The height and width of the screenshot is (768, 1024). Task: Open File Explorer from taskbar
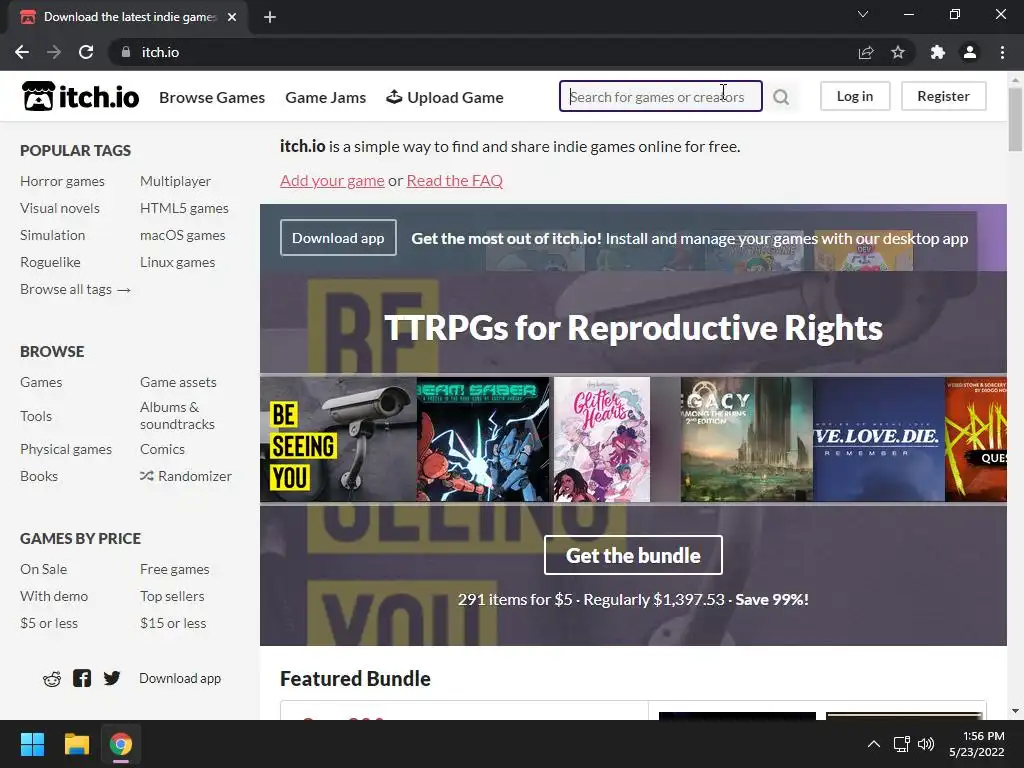click(x=76, y=744)
